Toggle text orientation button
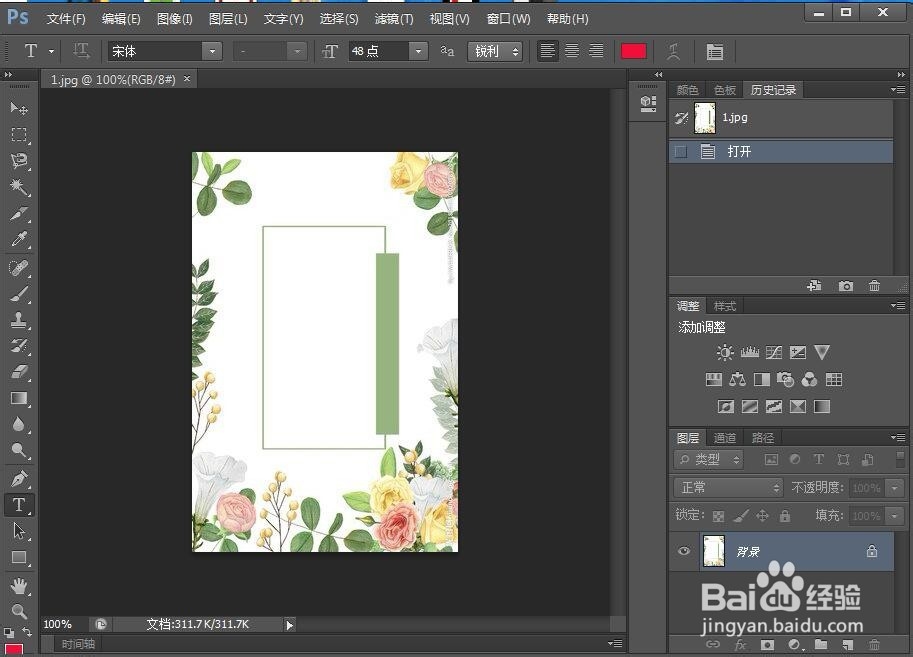The image size is (913, 657). [x=81, y=51]
